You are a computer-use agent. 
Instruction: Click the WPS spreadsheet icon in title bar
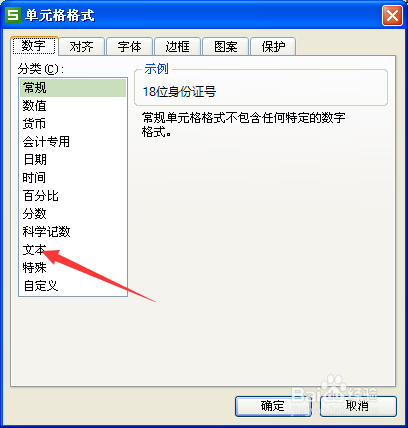(13, 15)
